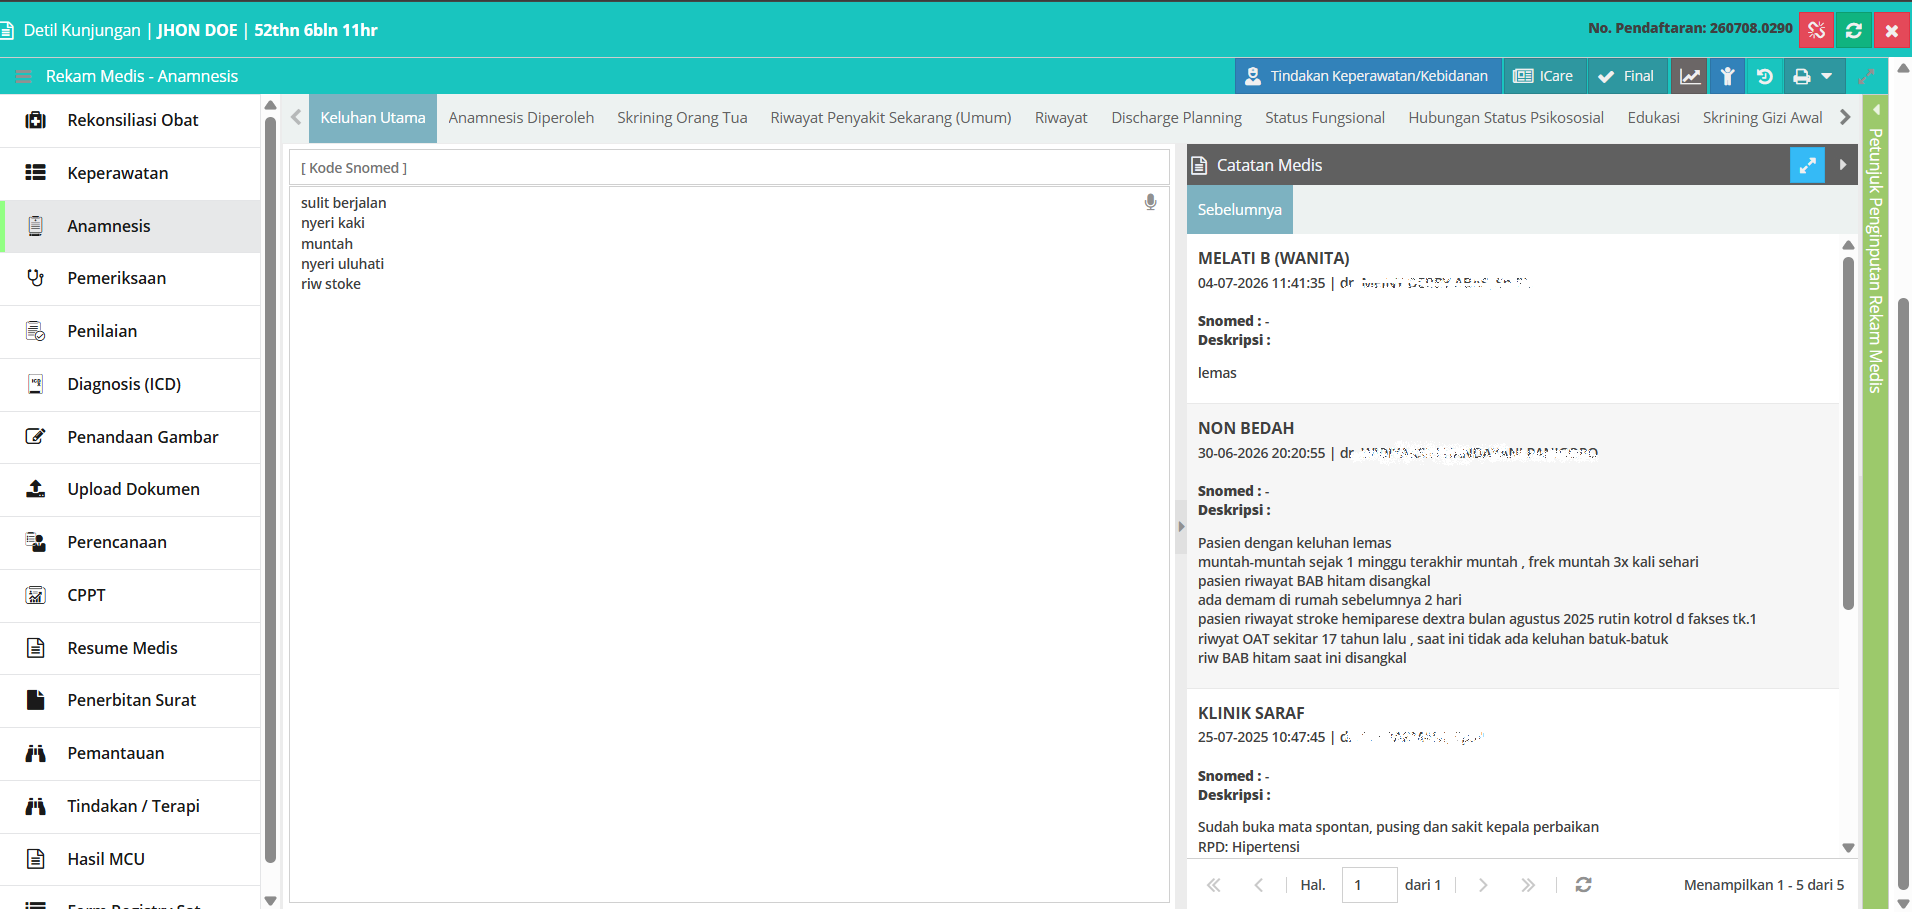Click the microphone voice input icon
This screenshot has width=1912, height=912.
[1150, 202]
